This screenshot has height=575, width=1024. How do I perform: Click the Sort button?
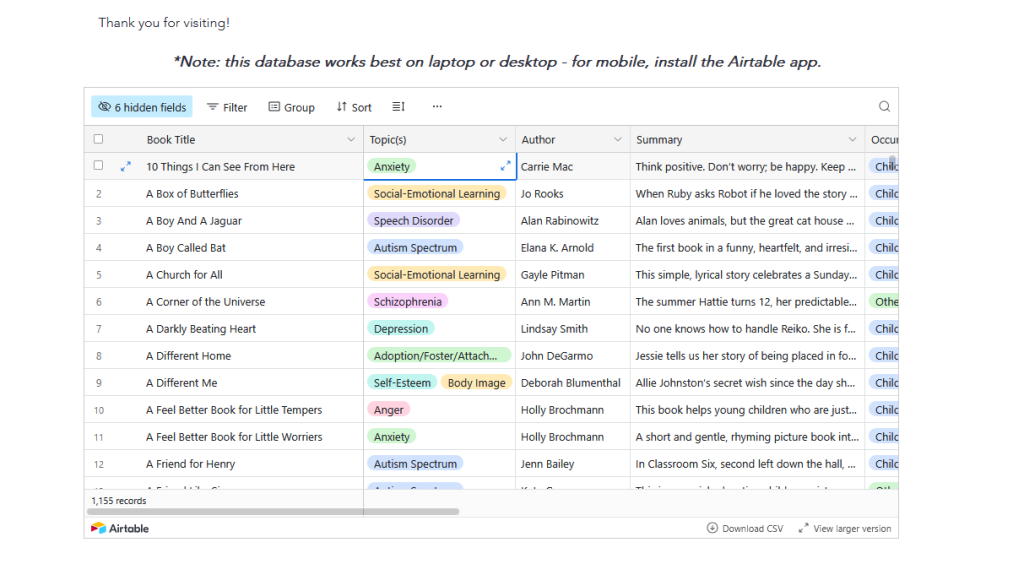[354, 107]
